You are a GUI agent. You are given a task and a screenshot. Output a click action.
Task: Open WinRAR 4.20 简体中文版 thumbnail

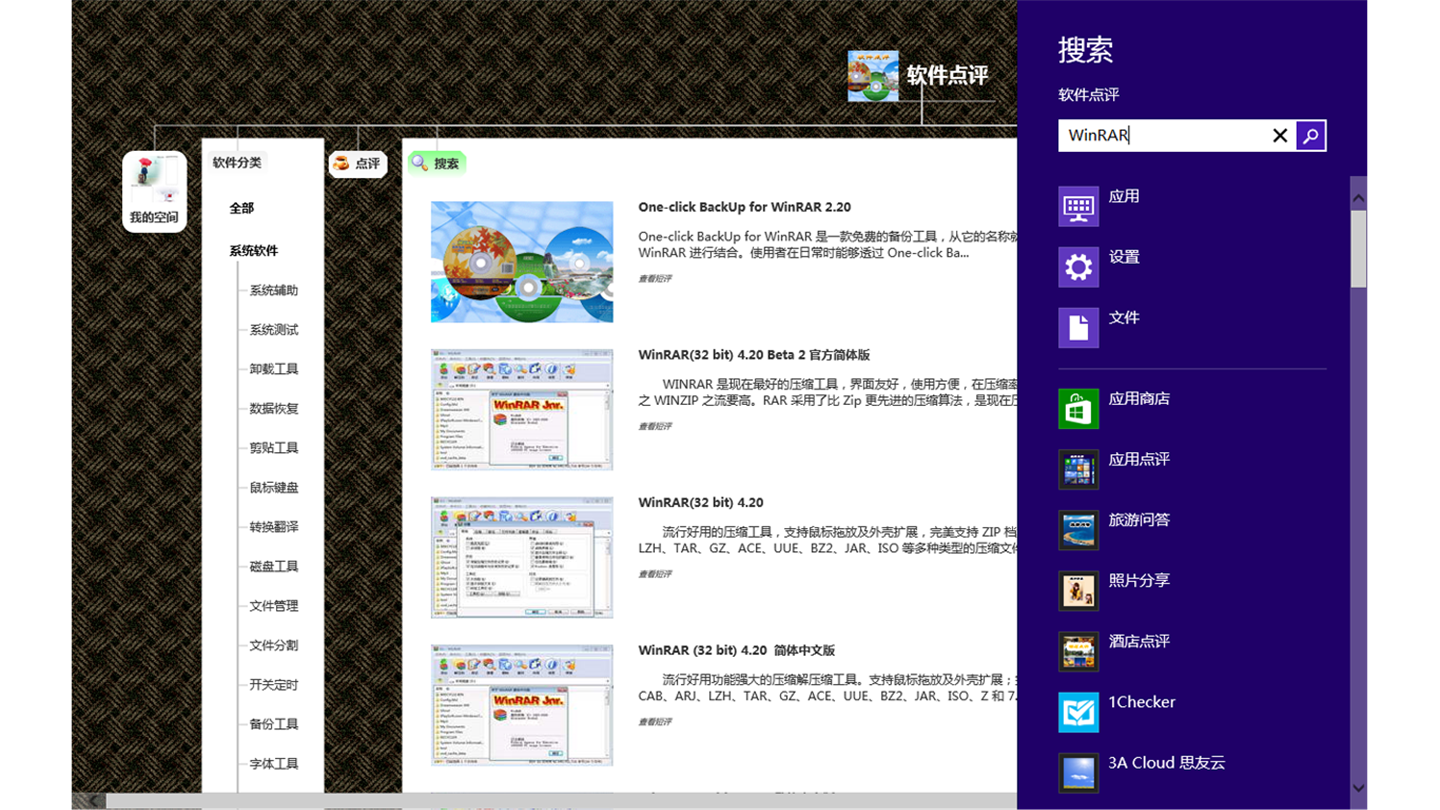pyautogui.click(x=522, y=705)
